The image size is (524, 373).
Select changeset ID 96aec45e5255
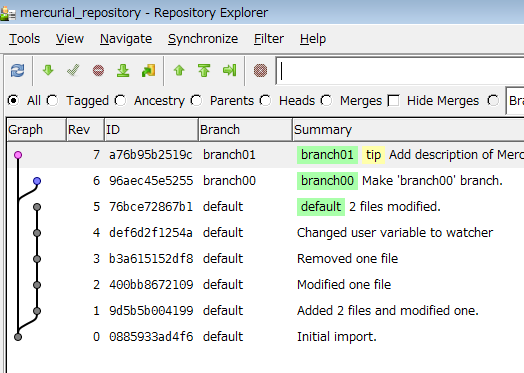click(151, 181)
